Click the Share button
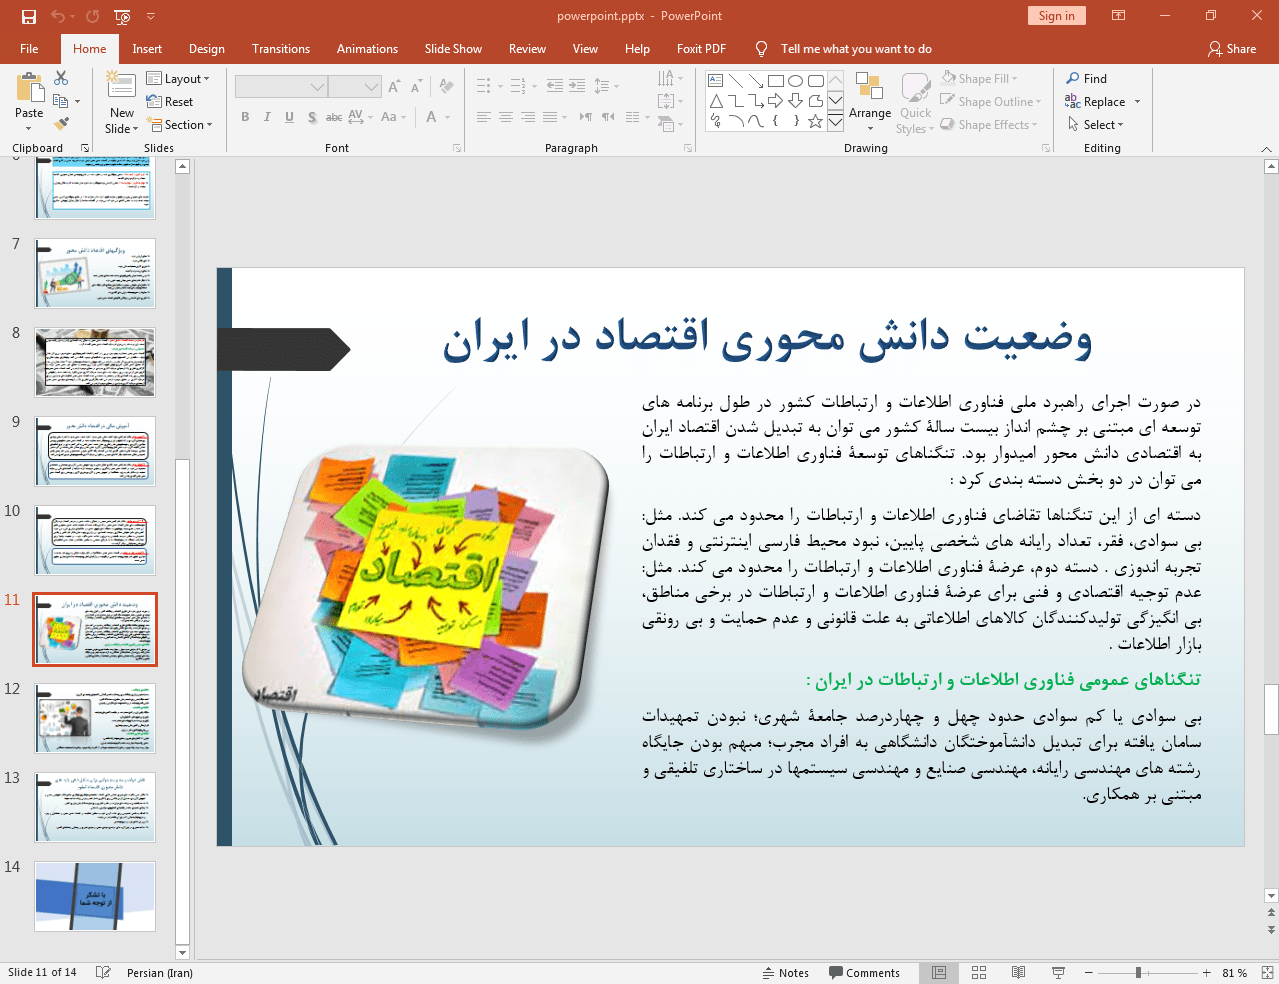 pos(1232,48)
